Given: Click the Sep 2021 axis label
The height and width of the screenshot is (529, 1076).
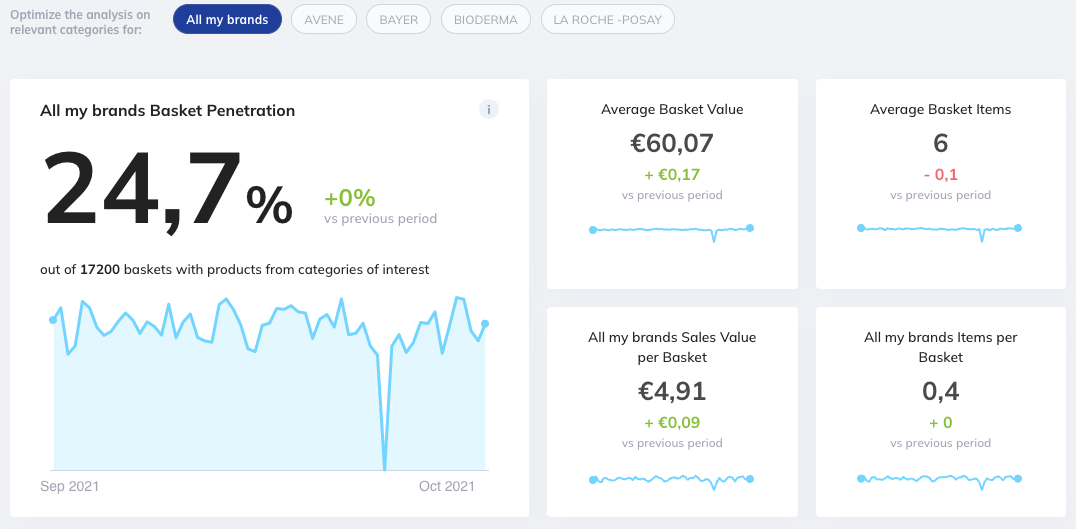Looking at the screenshot, I should [x=69, y=486].
